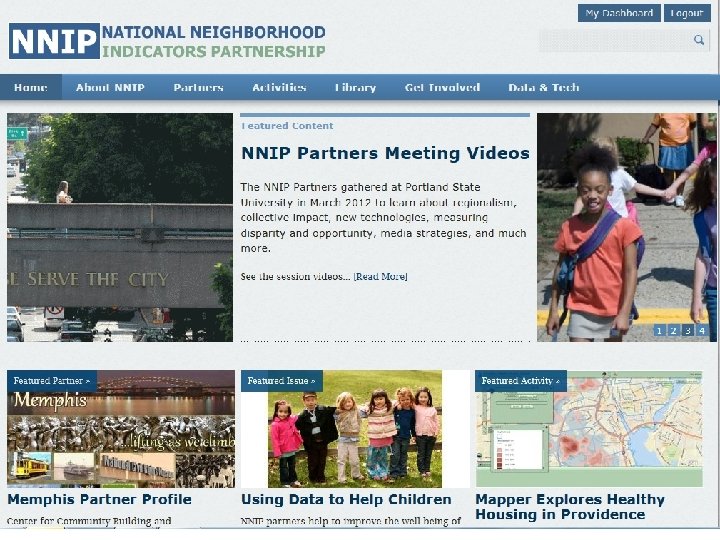Click the Featured Content heading text
720x540 pixels.
point(287,126)
